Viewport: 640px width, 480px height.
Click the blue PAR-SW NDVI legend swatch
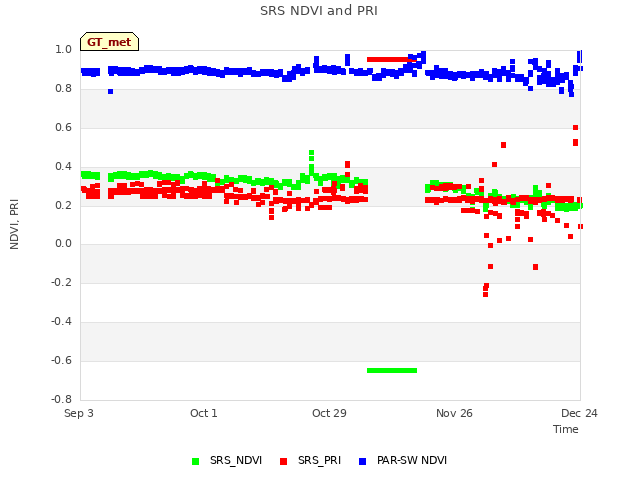click(362, 461)
